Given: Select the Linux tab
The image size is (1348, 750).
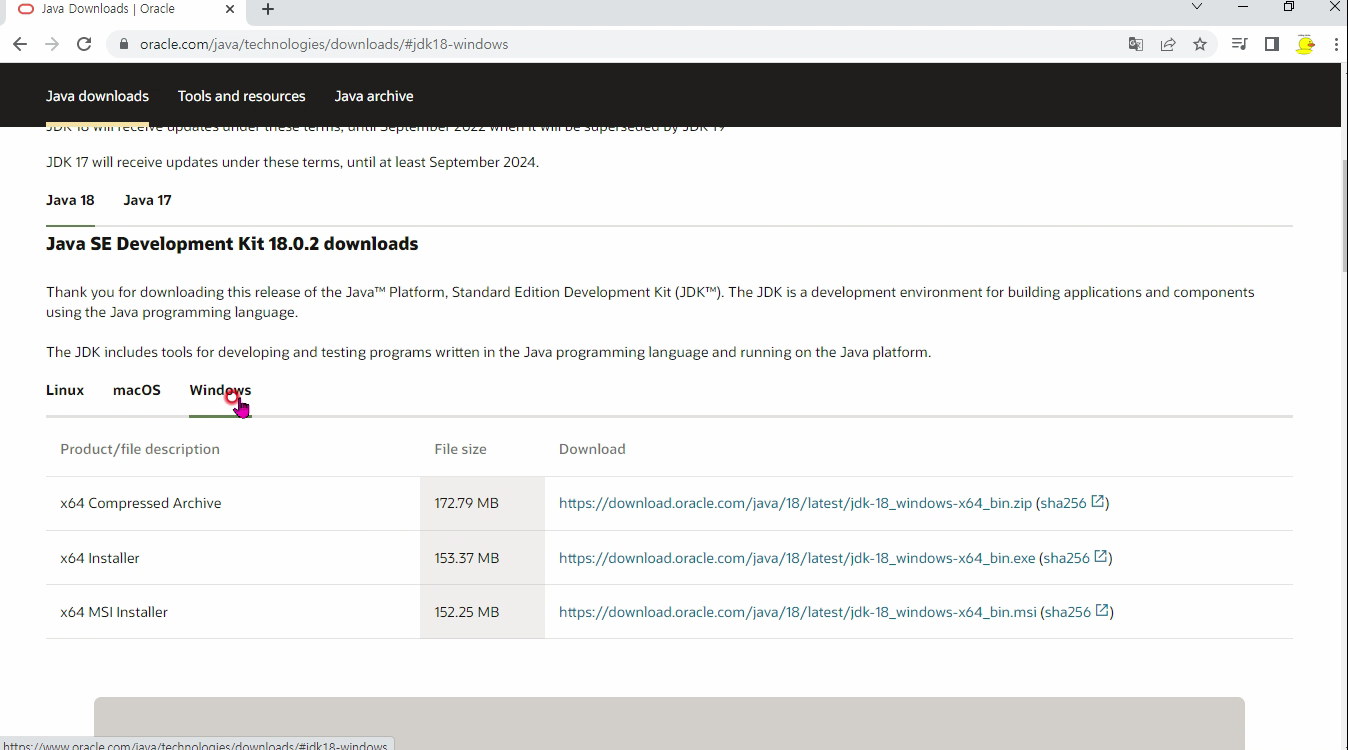Looking at the screenshot, I should [x=65, y=390].
